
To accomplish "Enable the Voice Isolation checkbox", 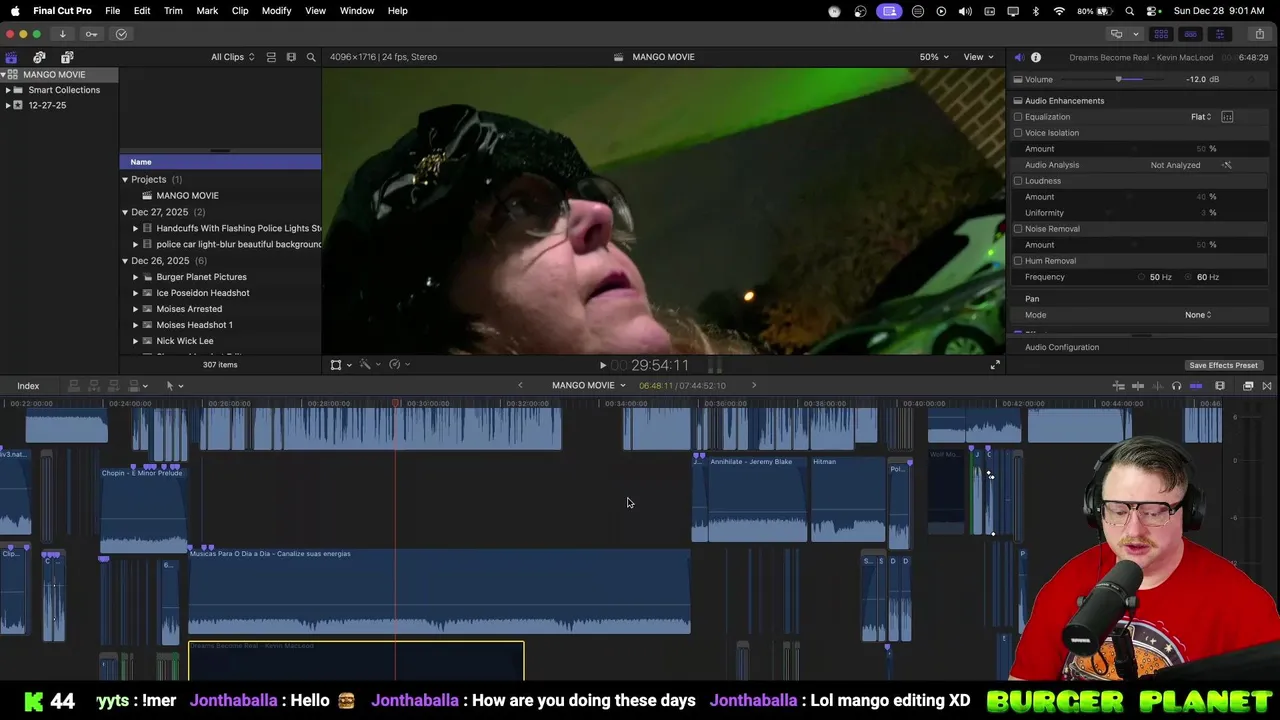I will tap(1018, 133).
